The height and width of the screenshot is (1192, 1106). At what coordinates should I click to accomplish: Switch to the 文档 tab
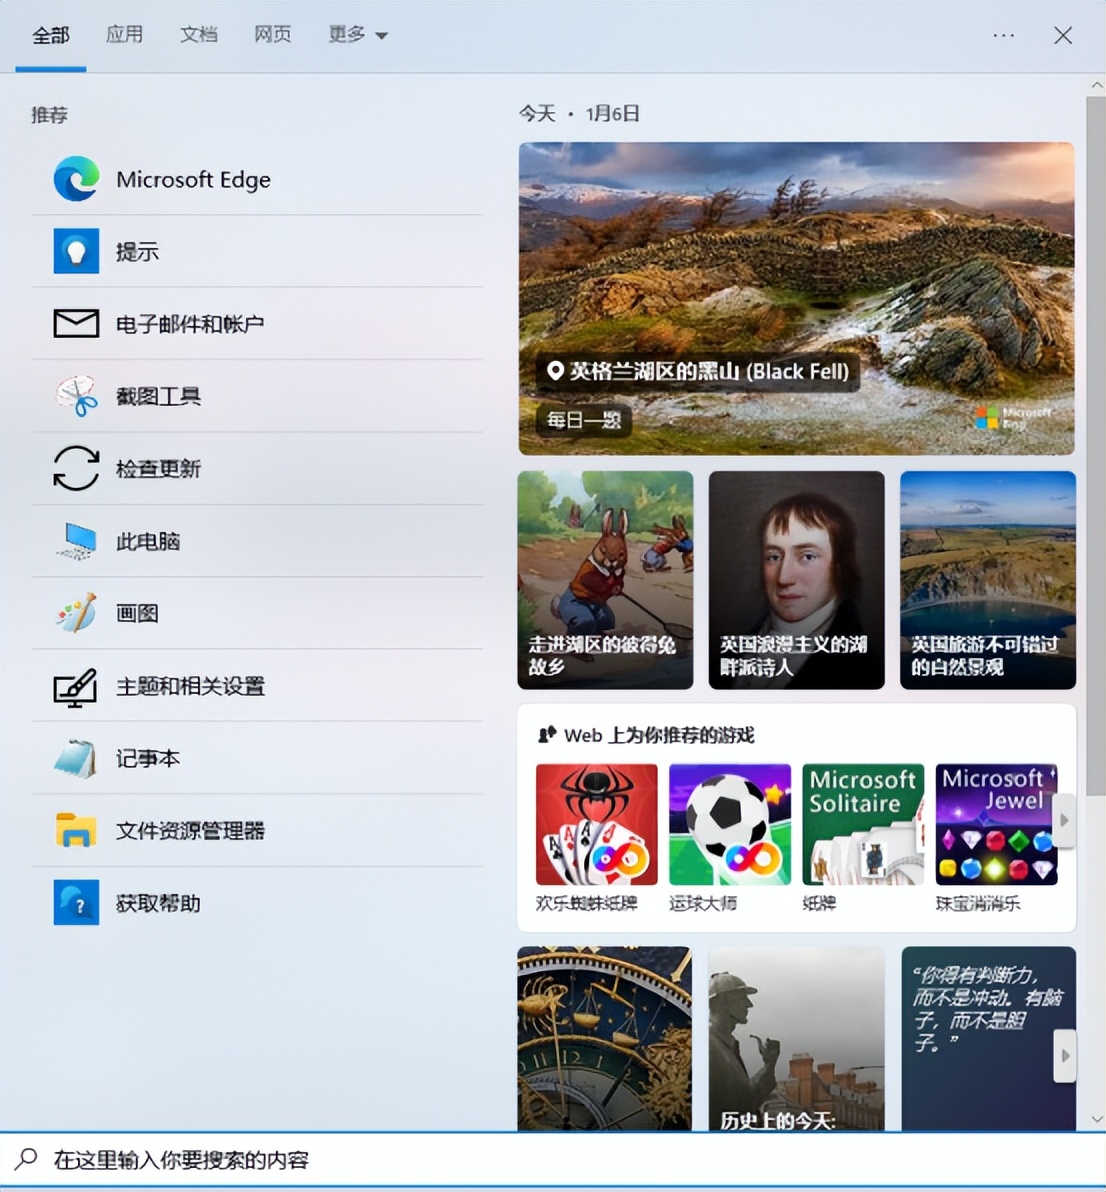coord(198,34)
